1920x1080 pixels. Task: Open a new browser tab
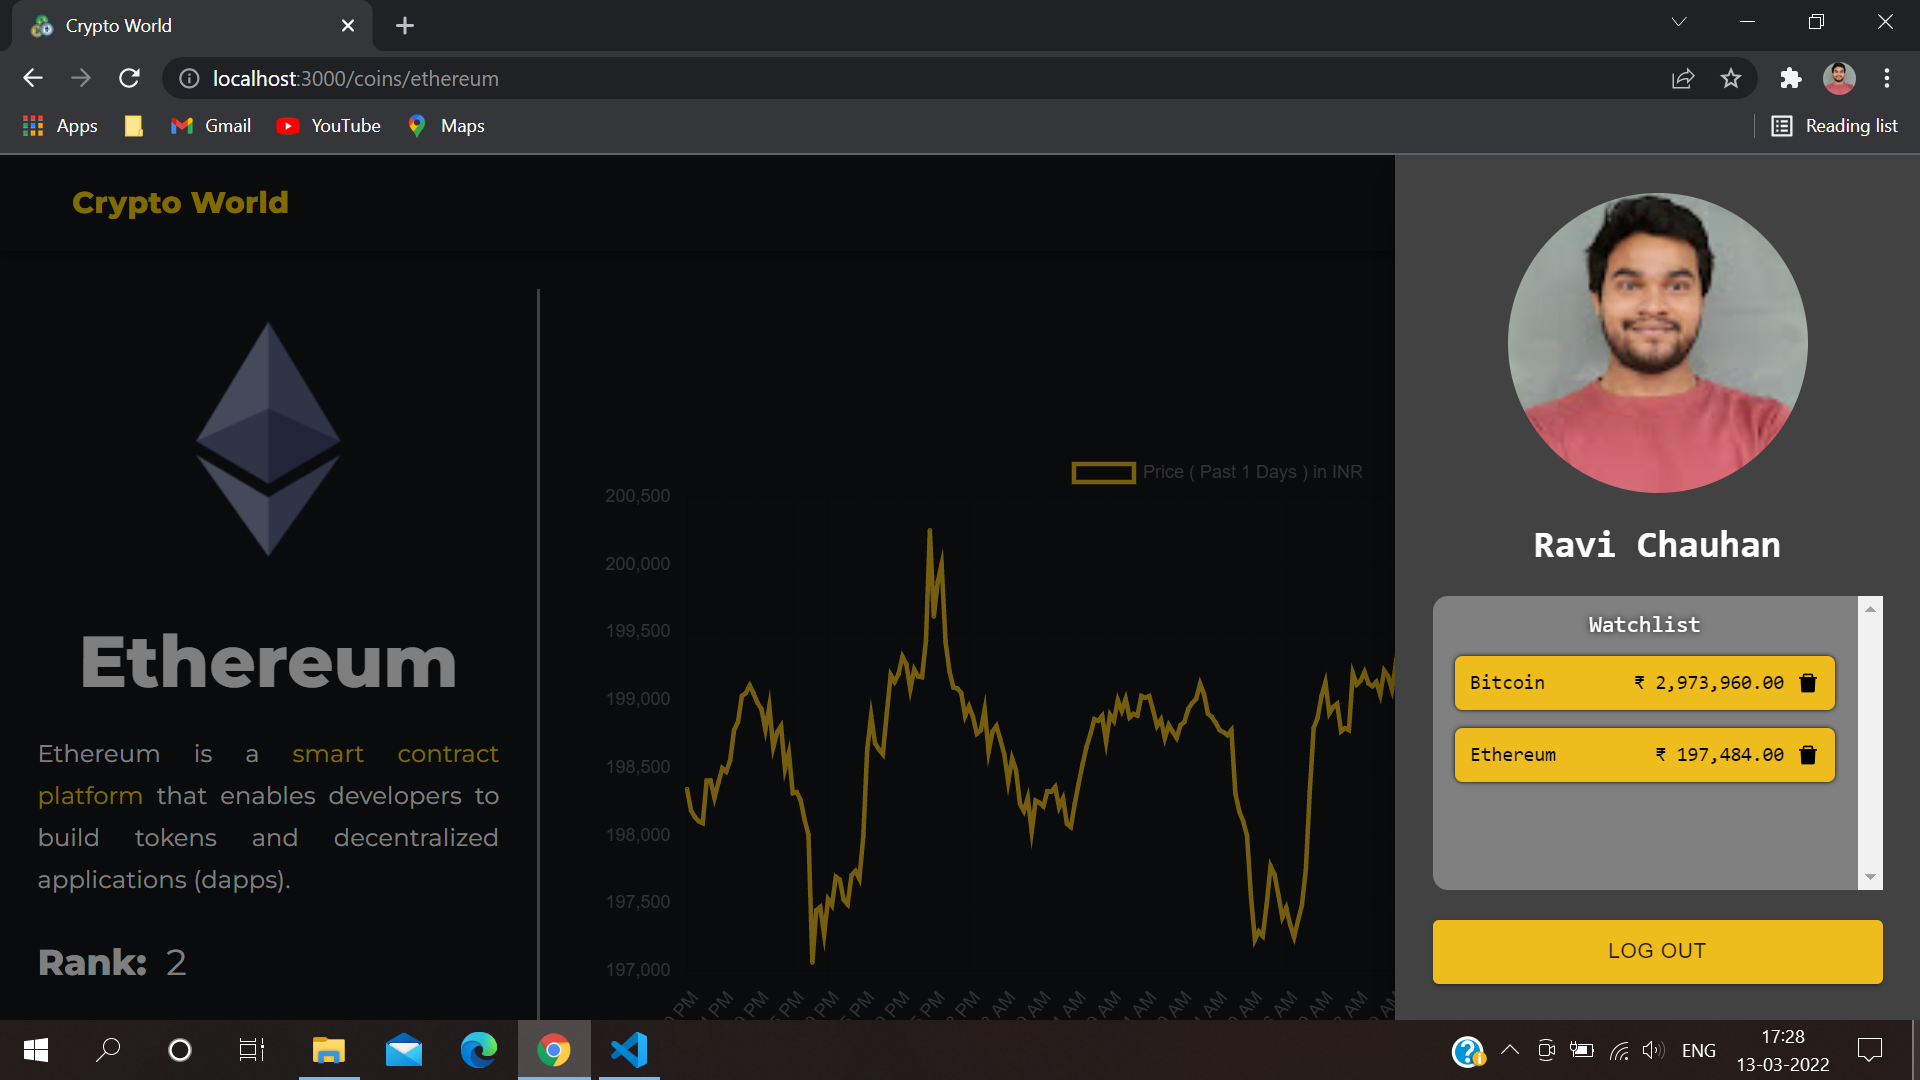(x=405, y=26)
